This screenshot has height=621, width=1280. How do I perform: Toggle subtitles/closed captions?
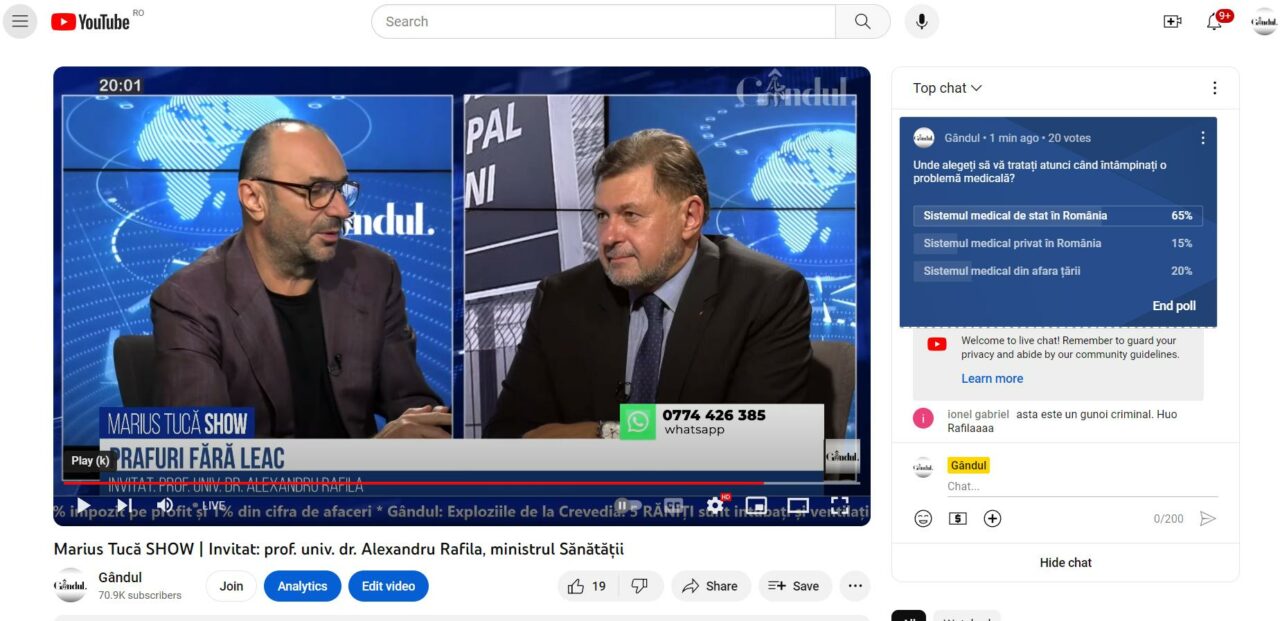click(x=674, y=505)
